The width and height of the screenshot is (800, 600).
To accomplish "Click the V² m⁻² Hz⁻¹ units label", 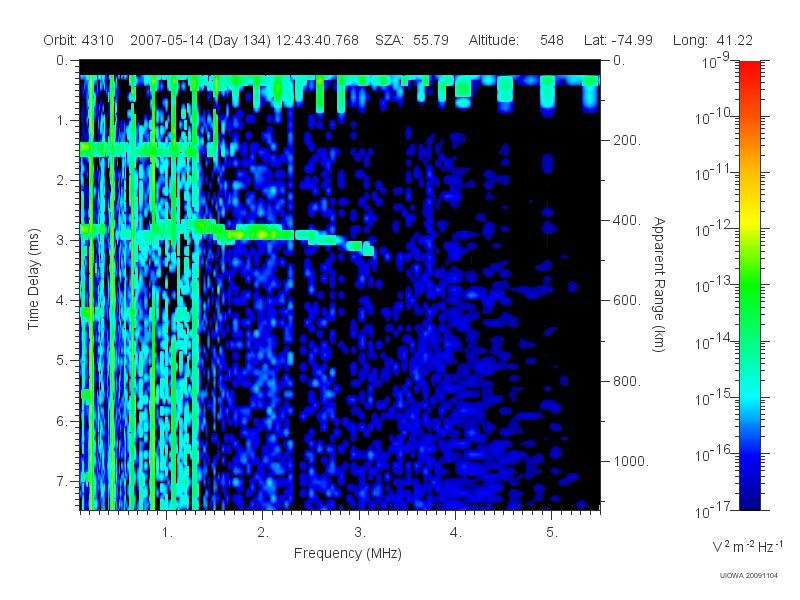I will click(x=747, y=546).
